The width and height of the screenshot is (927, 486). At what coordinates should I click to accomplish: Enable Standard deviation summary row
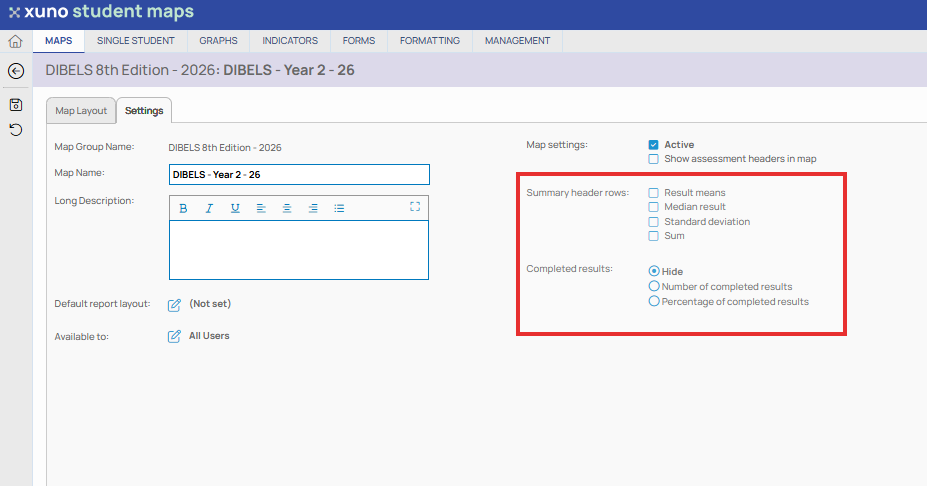(653, 222)
